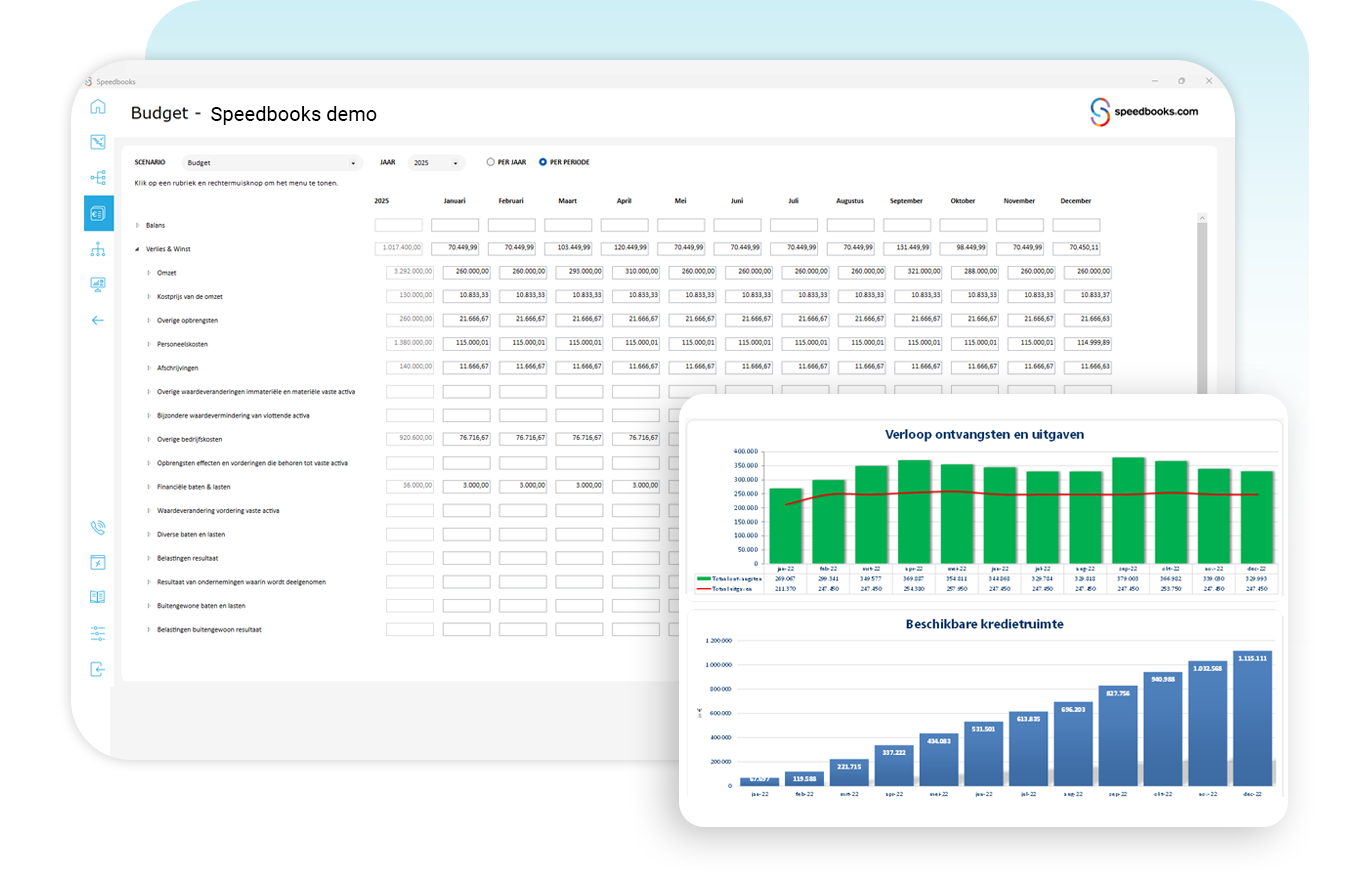Open settings sliders icon in the sidebar

[98, 633]
